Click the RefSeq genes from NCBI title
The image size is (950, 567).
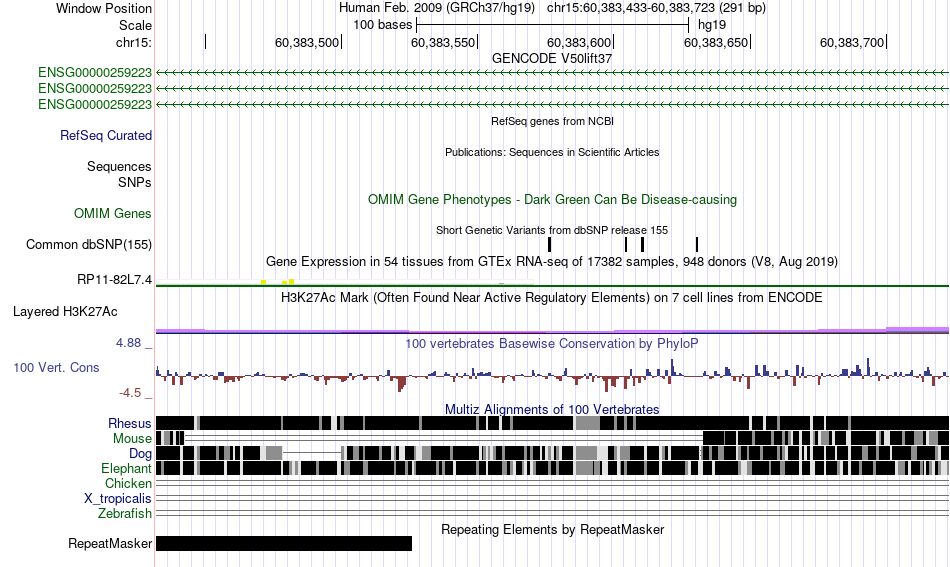(552, 121)
